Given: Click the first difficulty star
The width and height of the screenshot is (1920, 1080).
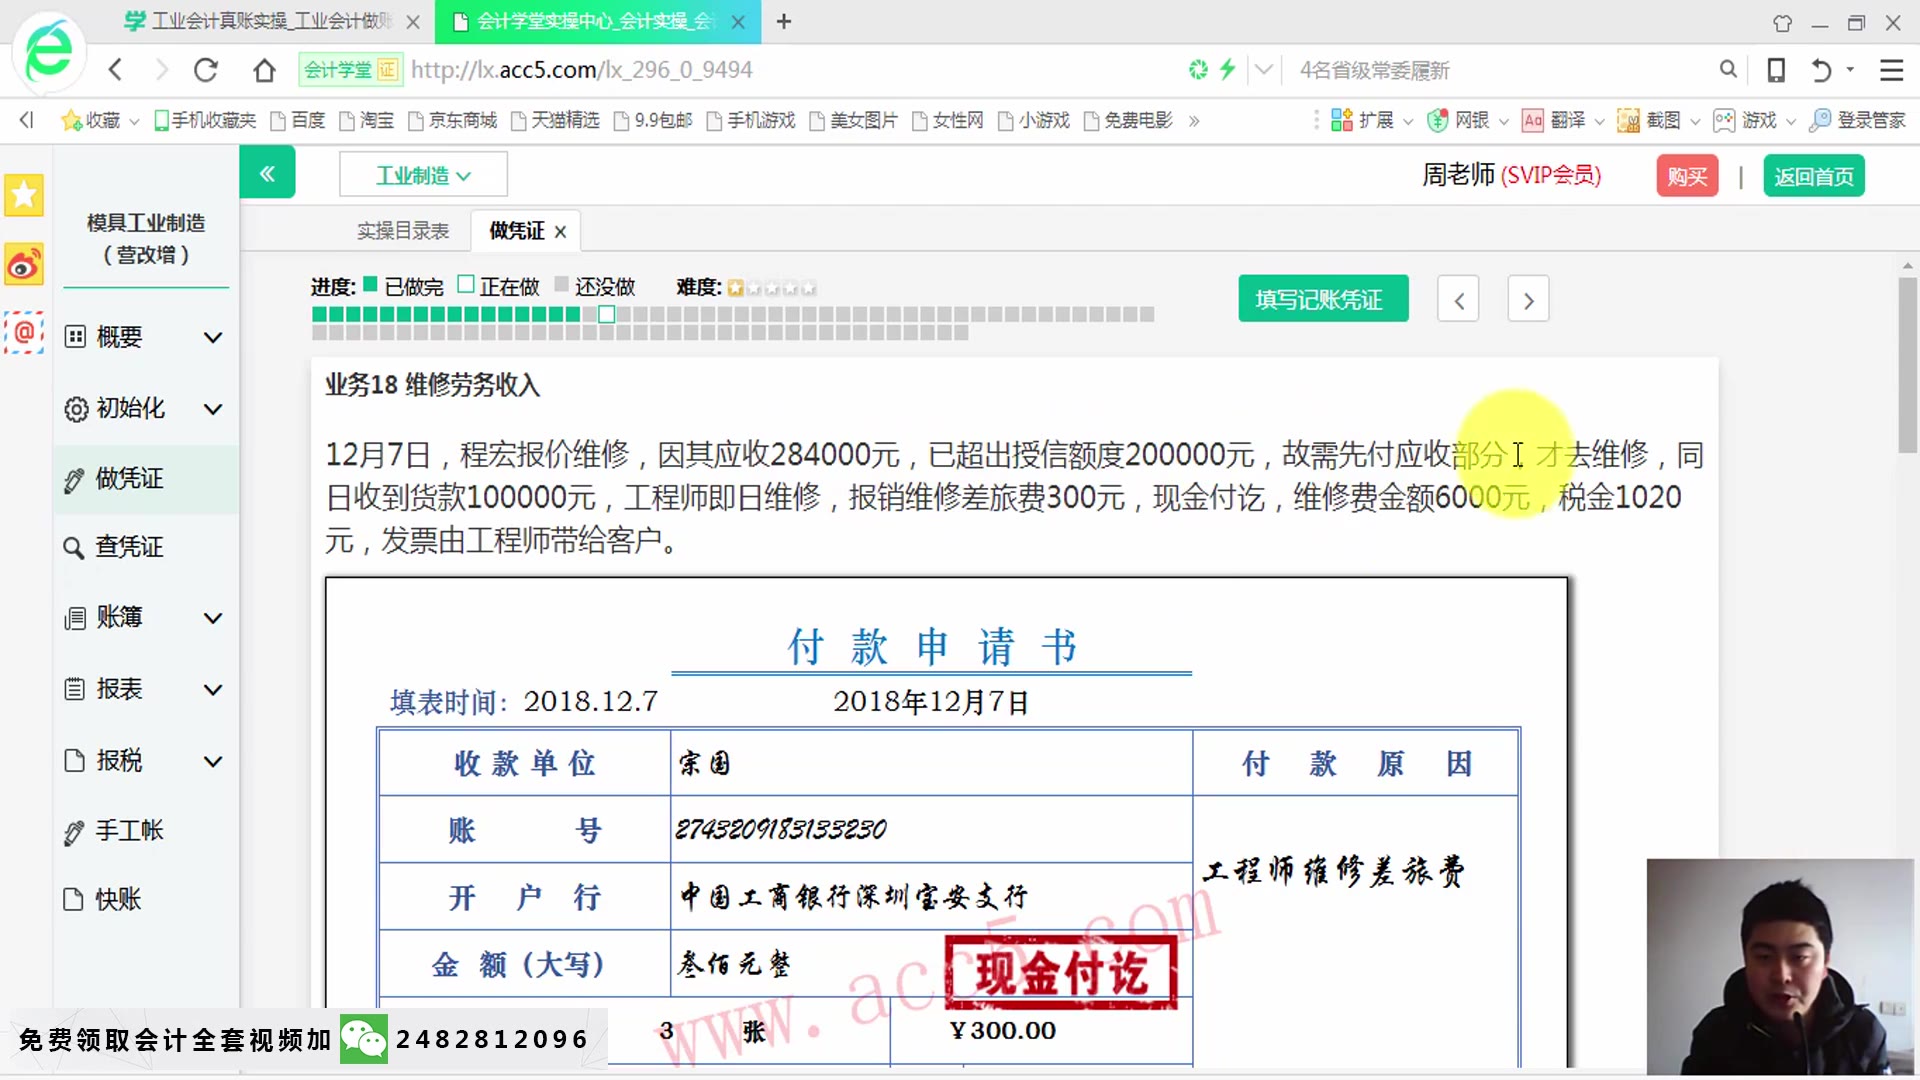Looking at the screenshot, I should (x=735, y=288).
